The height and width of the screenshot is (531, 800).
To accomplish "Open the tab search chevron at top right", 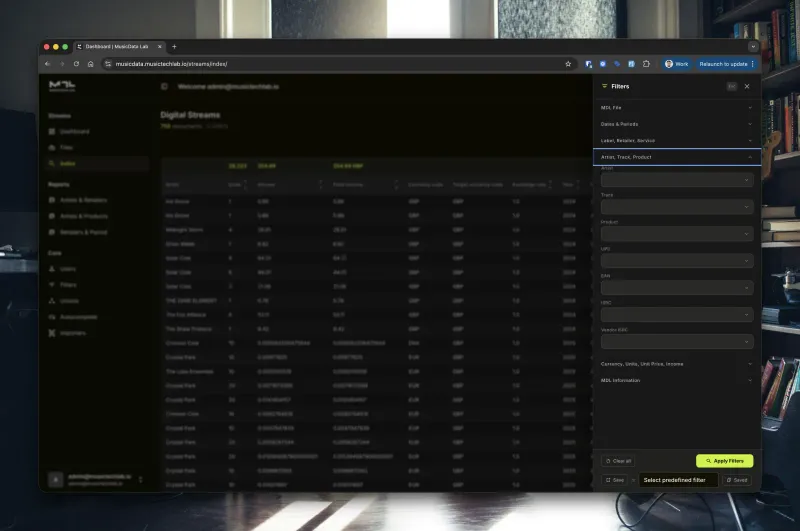I will 753,46.
